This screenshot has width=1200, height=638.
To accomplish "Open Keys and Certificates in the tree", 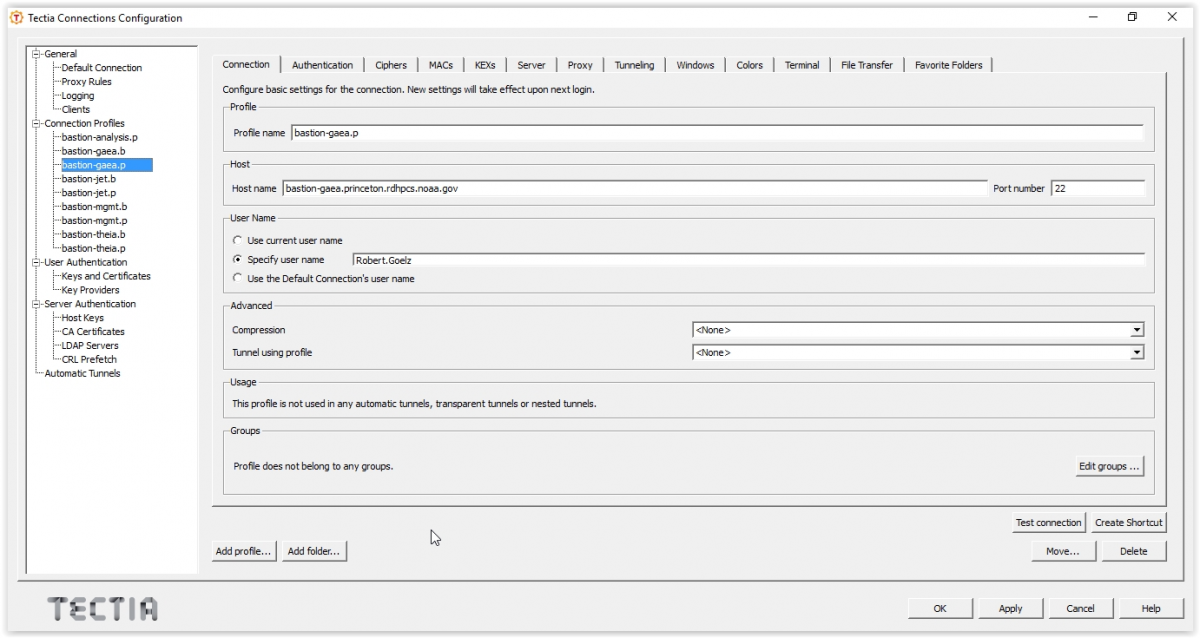I will (x=106, y=276).
